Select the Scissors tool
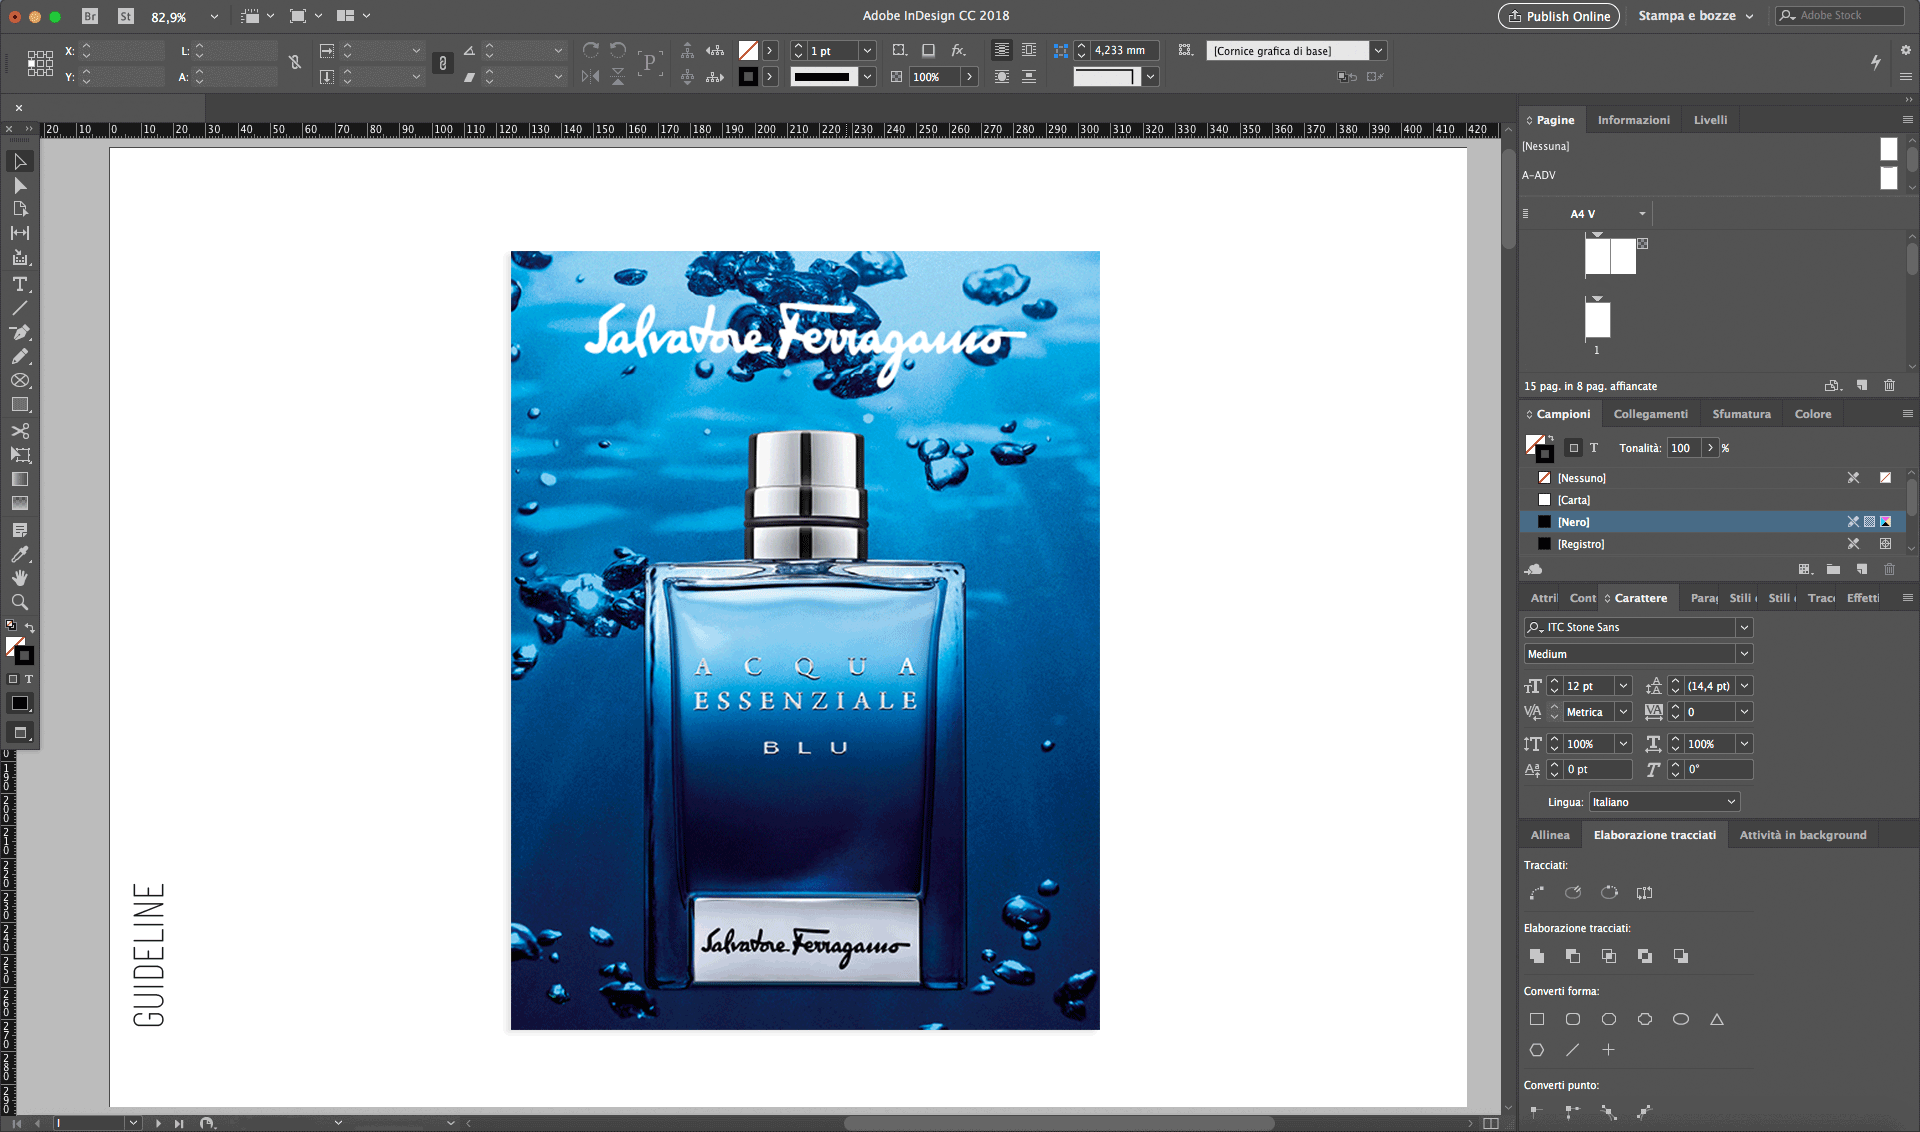1920x1132 pixels. click(20, 431)
